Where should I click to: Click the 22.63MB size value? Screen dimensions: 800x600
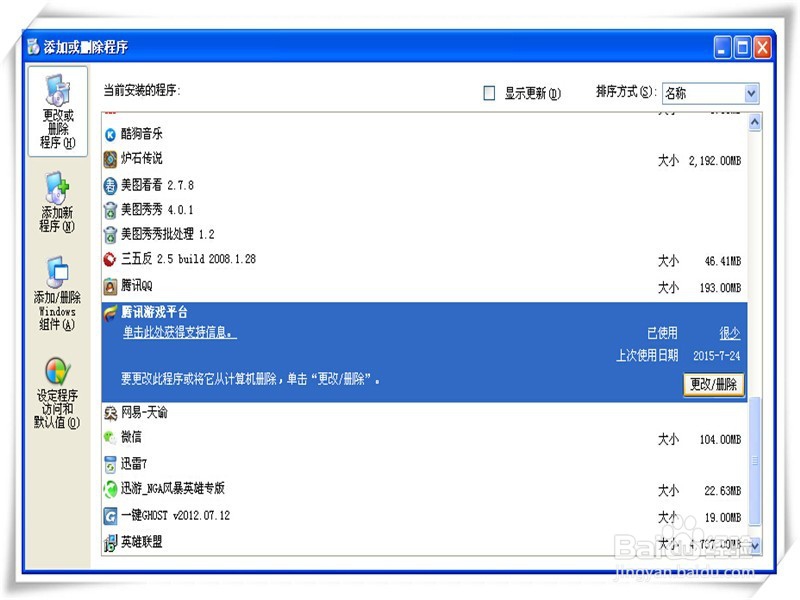pyautogui.click(x=722, y=491)
